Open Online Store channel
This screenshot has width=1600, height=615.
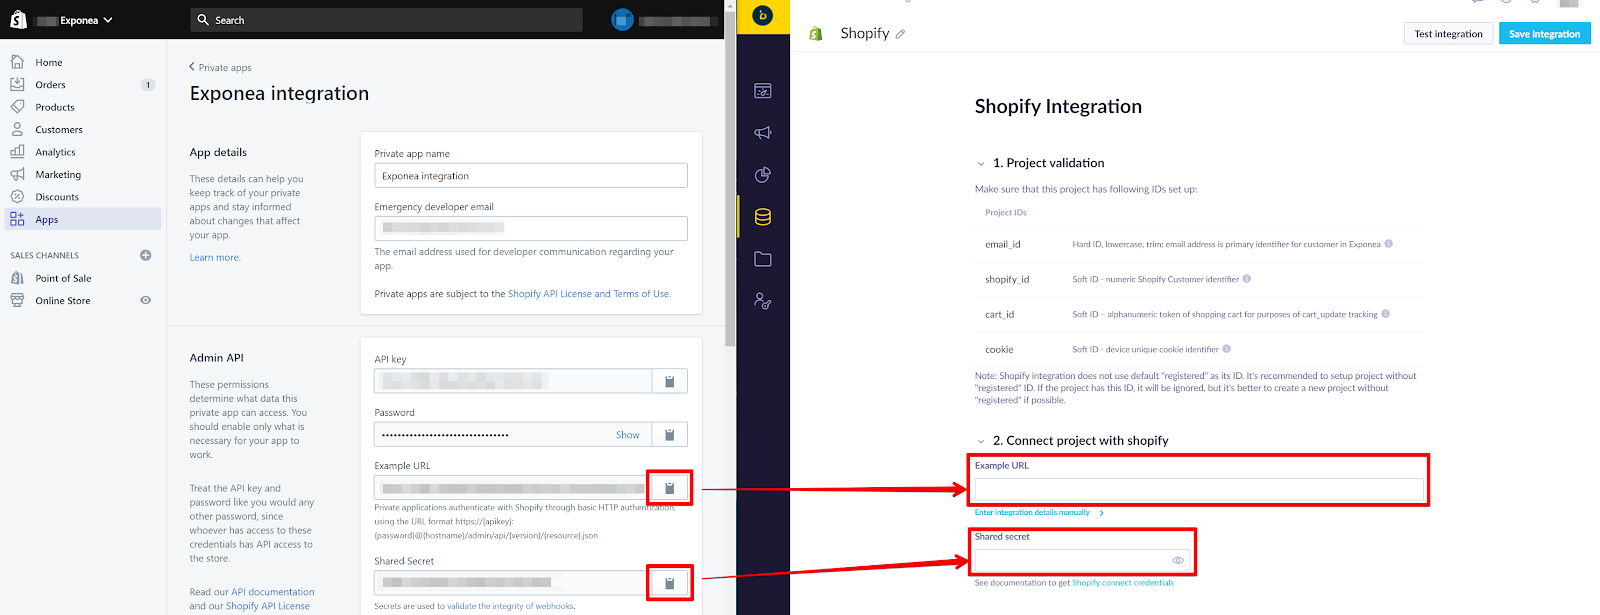coord(63,301)
